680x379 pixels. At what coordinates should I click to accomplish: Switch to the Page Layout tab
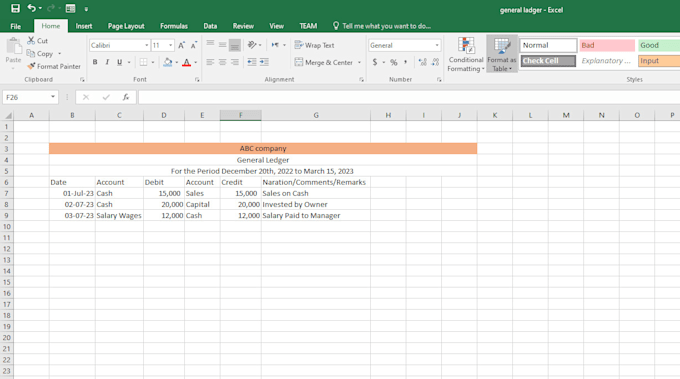[126, 26]
